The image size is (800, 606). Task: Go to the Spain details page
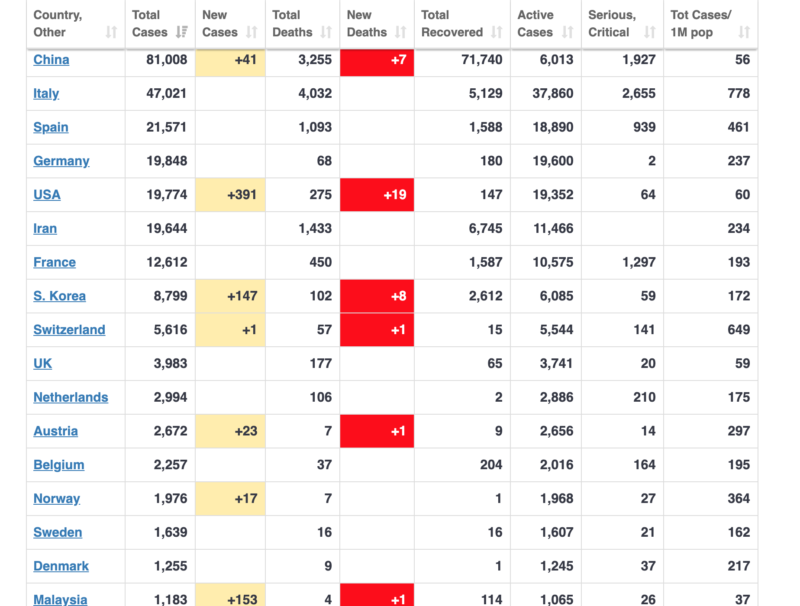pos(51,127)
